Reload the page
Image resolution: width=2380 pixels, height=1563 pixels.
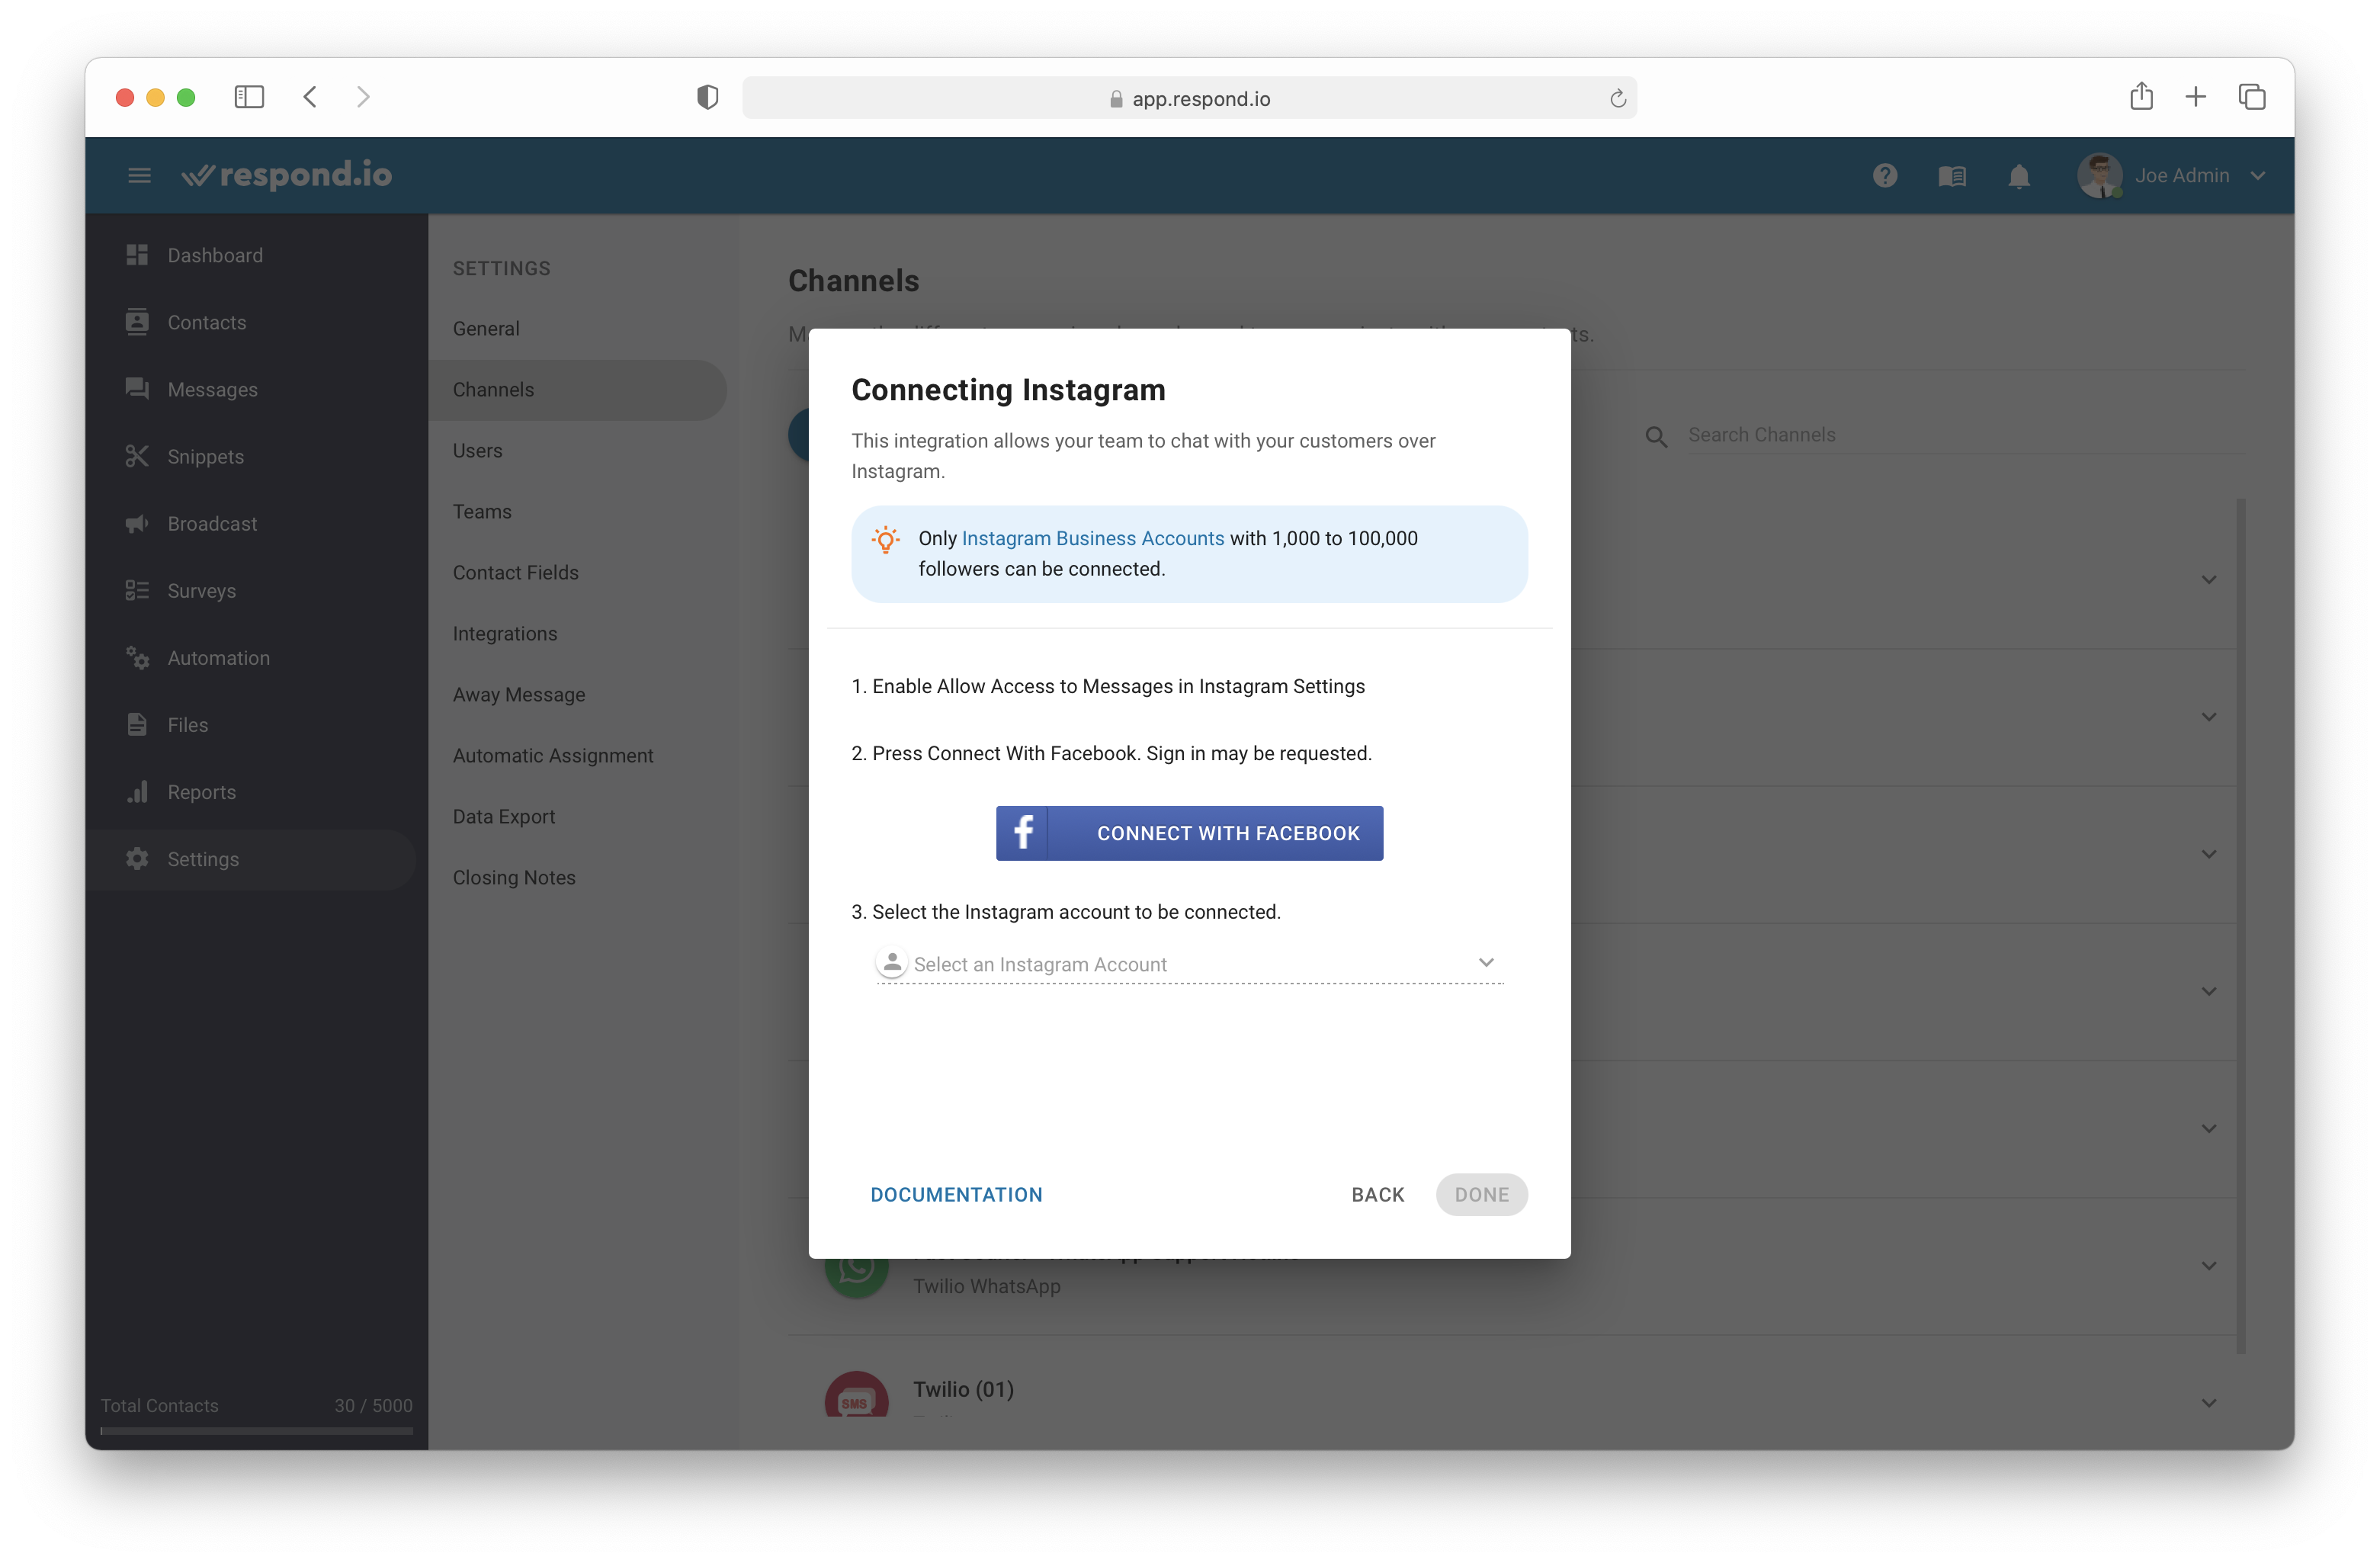1617,98
